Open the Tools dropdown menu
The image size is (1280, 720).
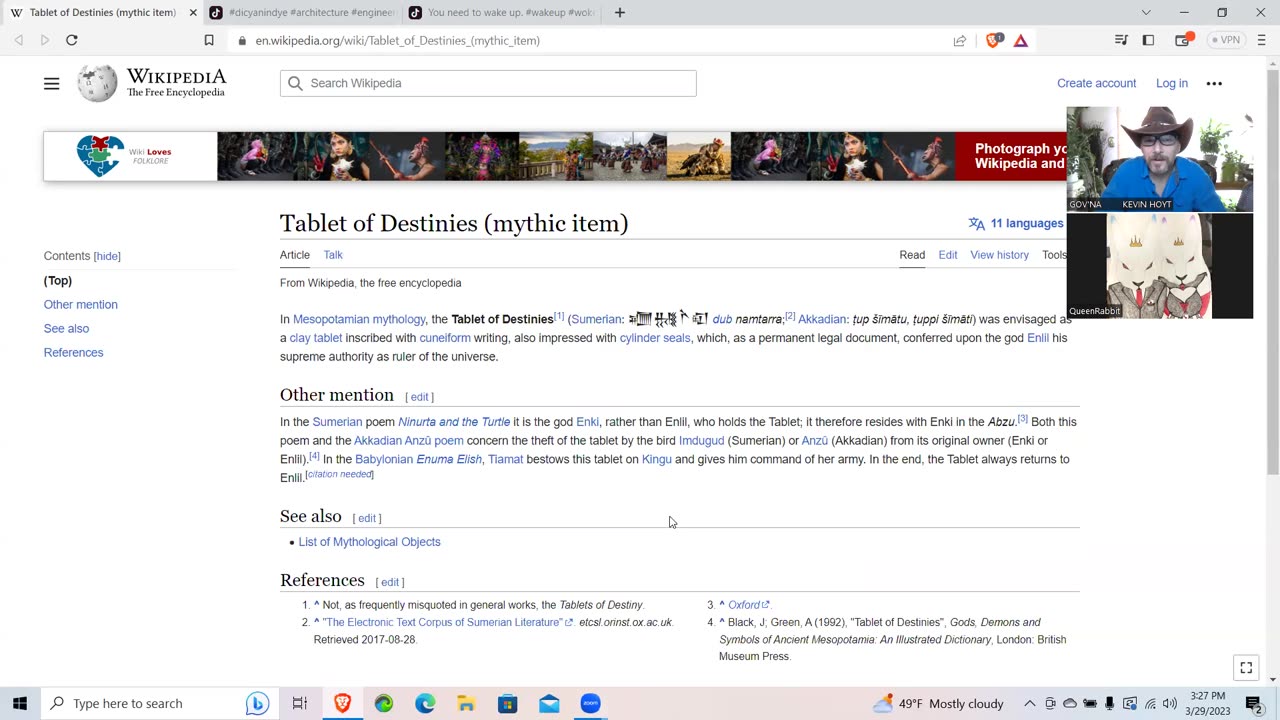point(1054,255)
